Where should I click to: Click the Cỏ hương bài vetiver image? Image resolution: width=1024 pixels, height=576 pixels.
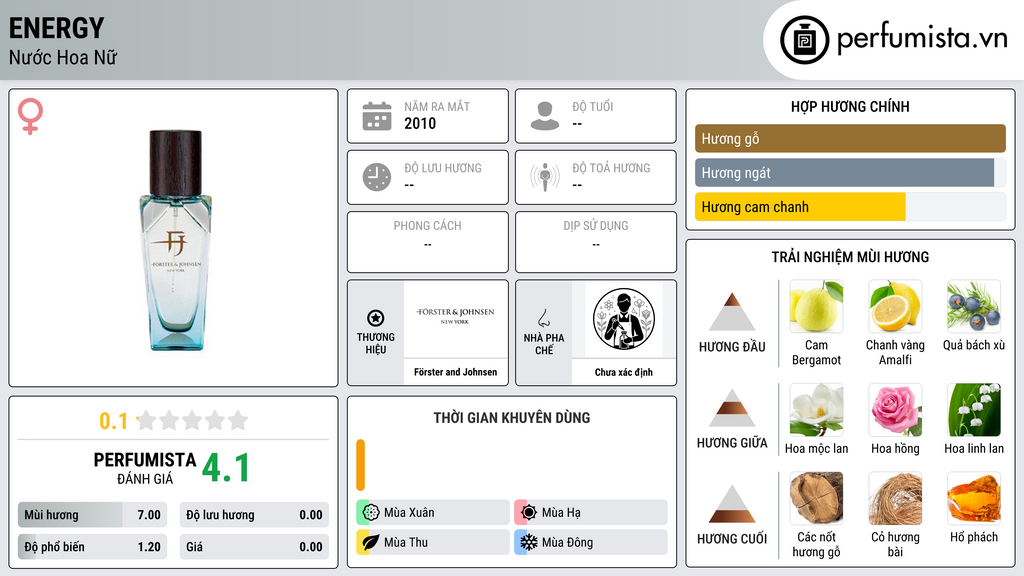point(895,498)
